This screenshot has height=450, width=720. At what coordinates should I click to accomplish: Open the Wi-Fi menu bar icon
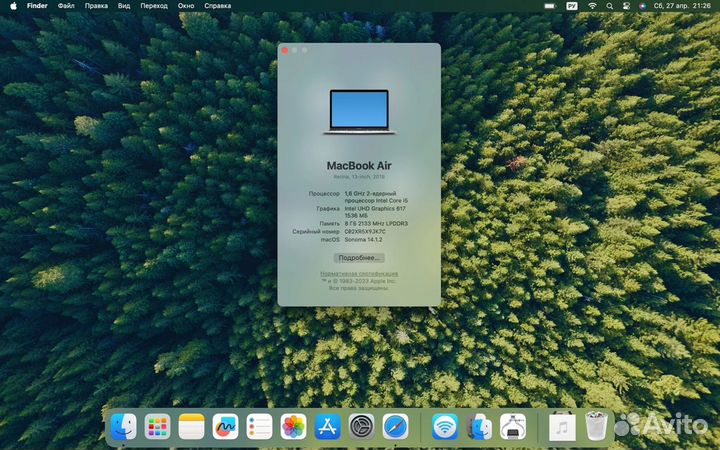coord(592,6)
